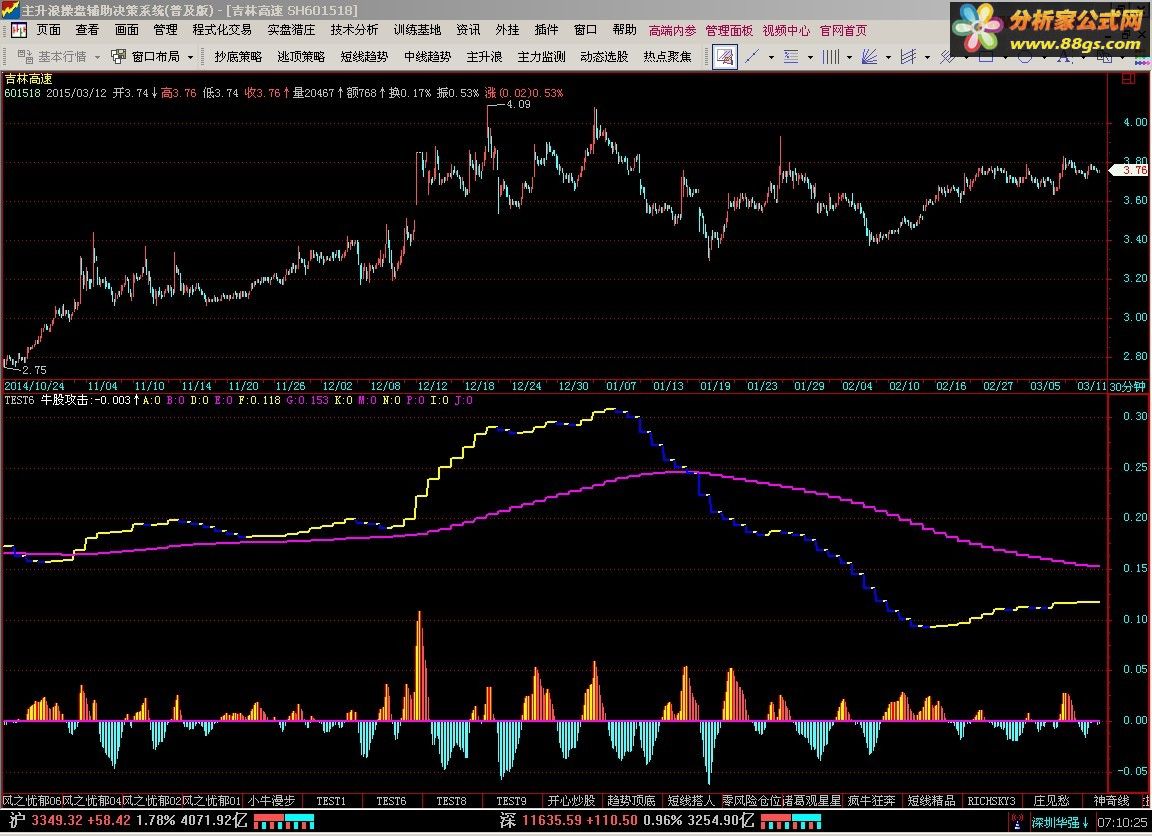Click the signal antenna icon in status bar
The width and height of the screenshot is (1152, 836).
[x=1018, y=821]
